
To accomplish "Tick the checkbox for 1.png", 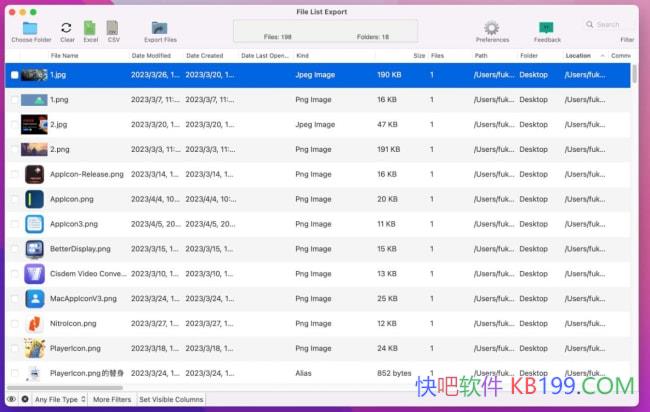I will click(14, 100).
